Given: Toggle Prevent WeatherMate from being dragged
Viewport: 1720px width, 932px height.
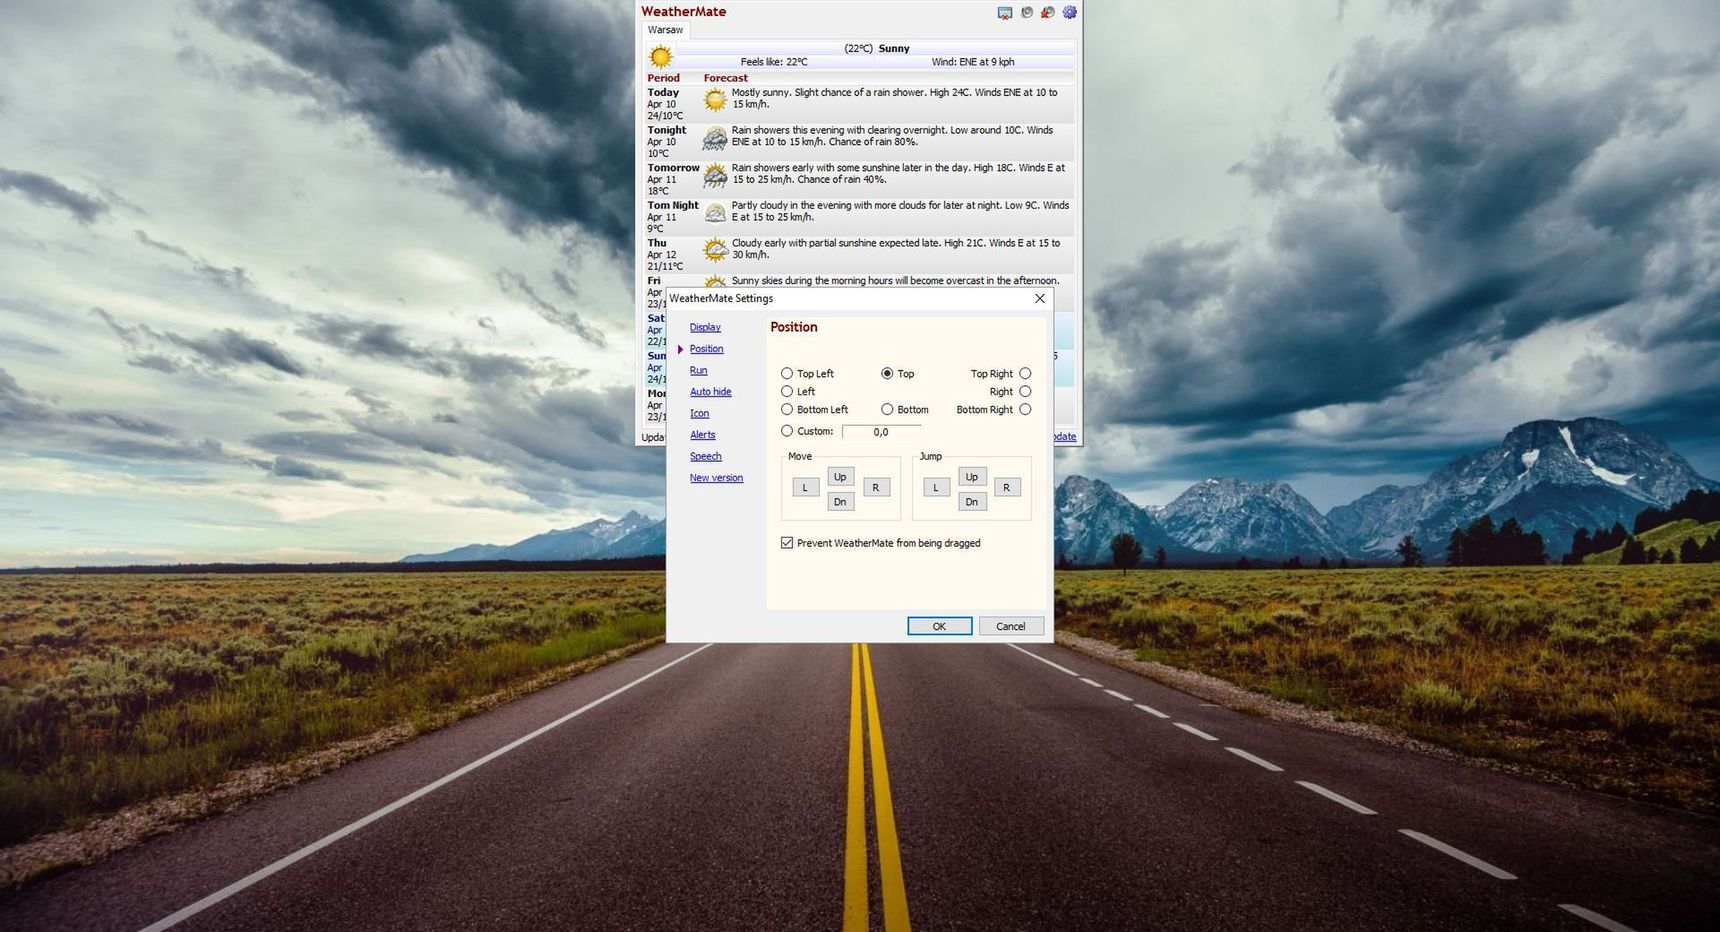Looking at the screenshot, I should tap(787, 543).
